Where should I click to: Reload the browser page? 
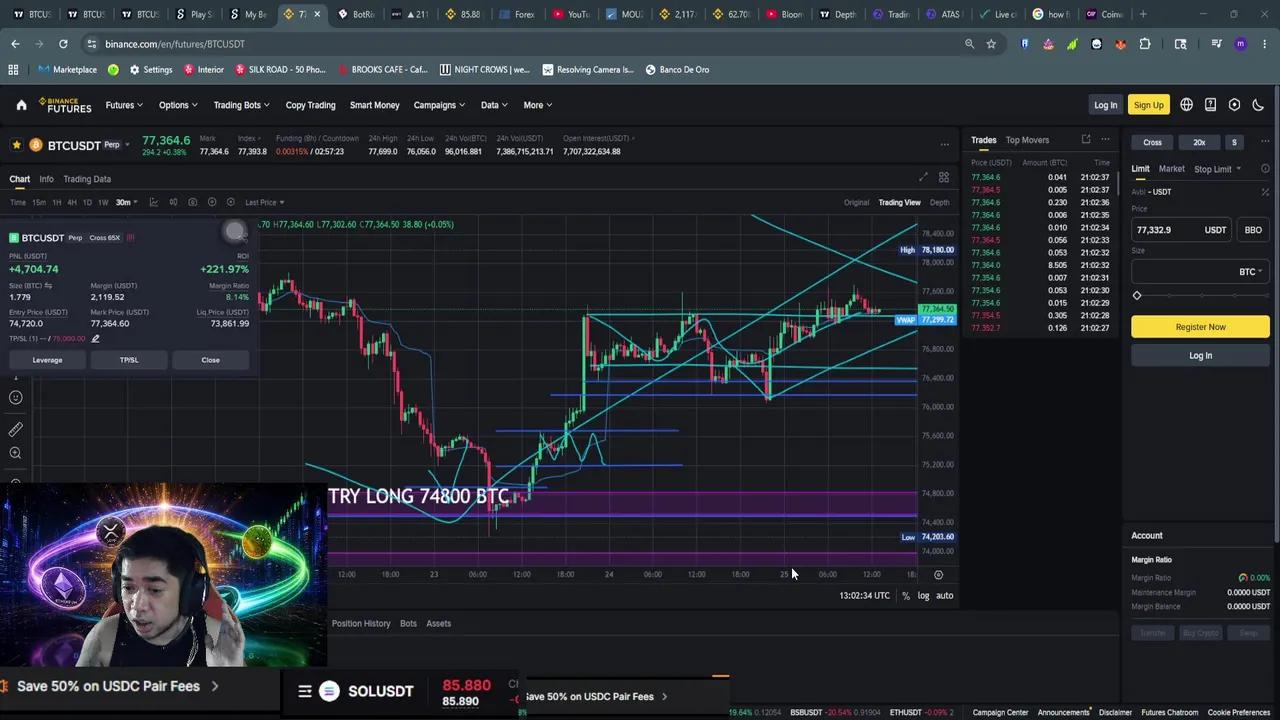(63, 44)
